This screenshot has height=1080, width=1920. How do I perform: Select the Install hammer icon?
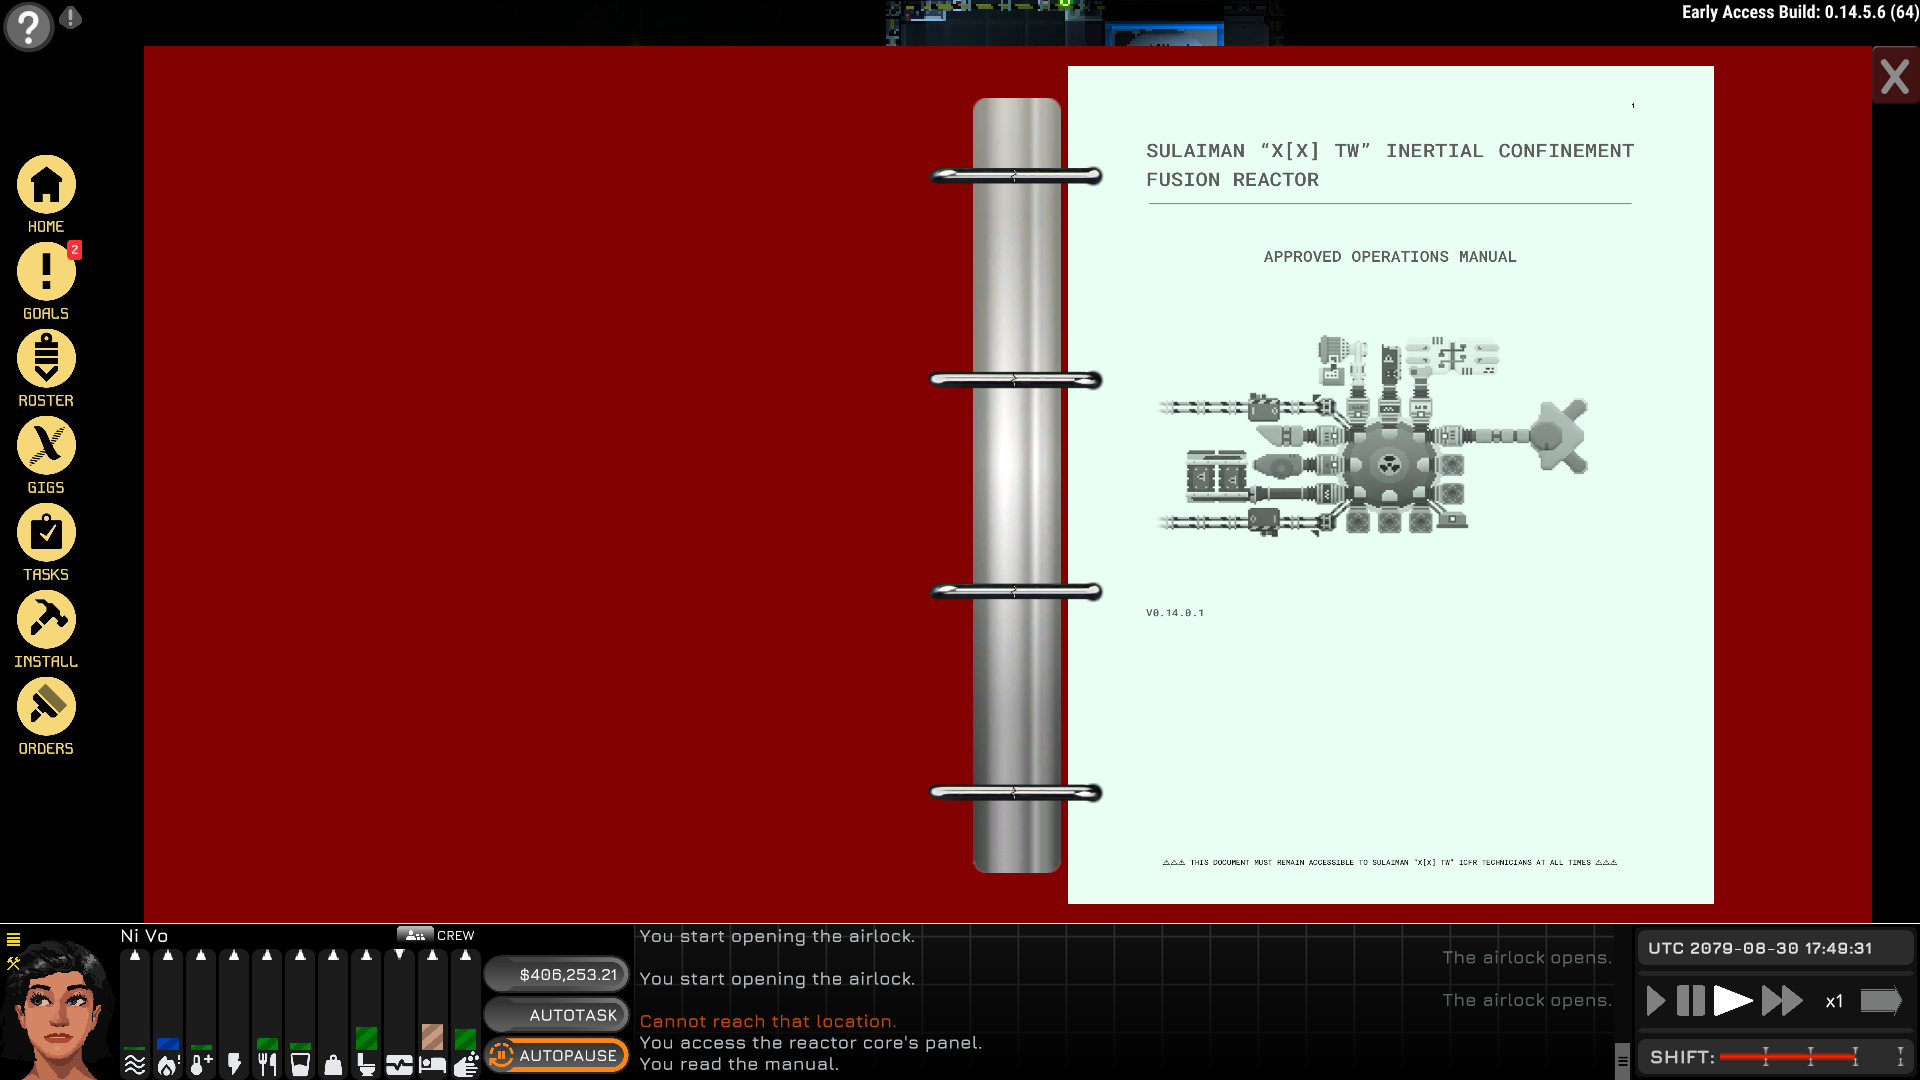(x=46, y=621)
